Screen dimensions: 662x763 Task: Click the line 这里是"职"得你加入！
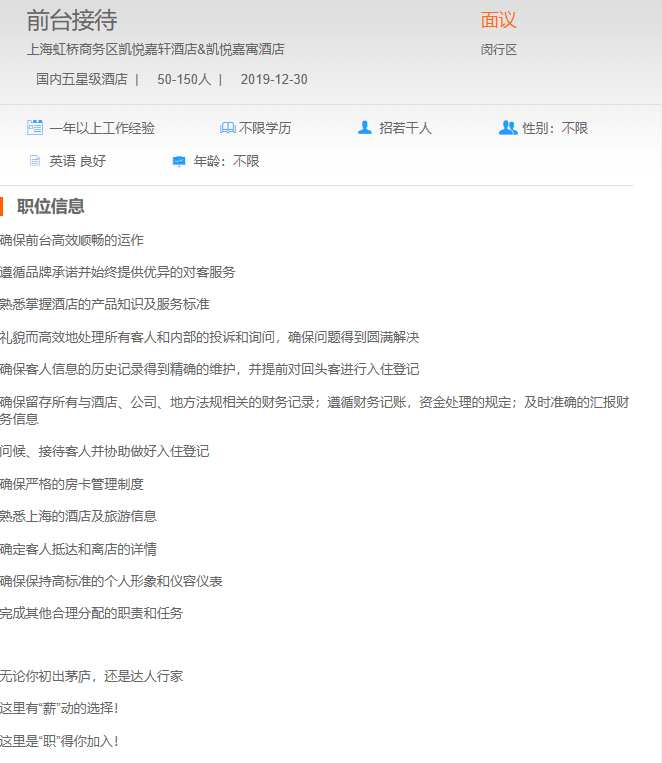[x=59, y=742]
